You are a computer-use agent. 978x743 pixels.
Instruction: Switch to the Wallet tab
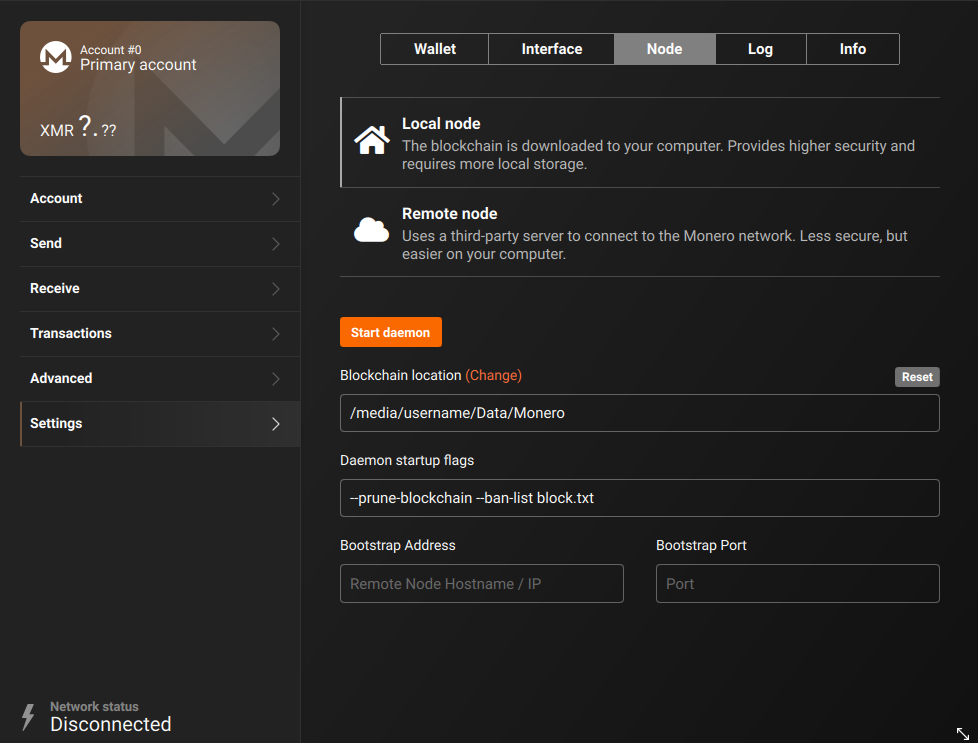pyautogui.click(x=435, y=49)
